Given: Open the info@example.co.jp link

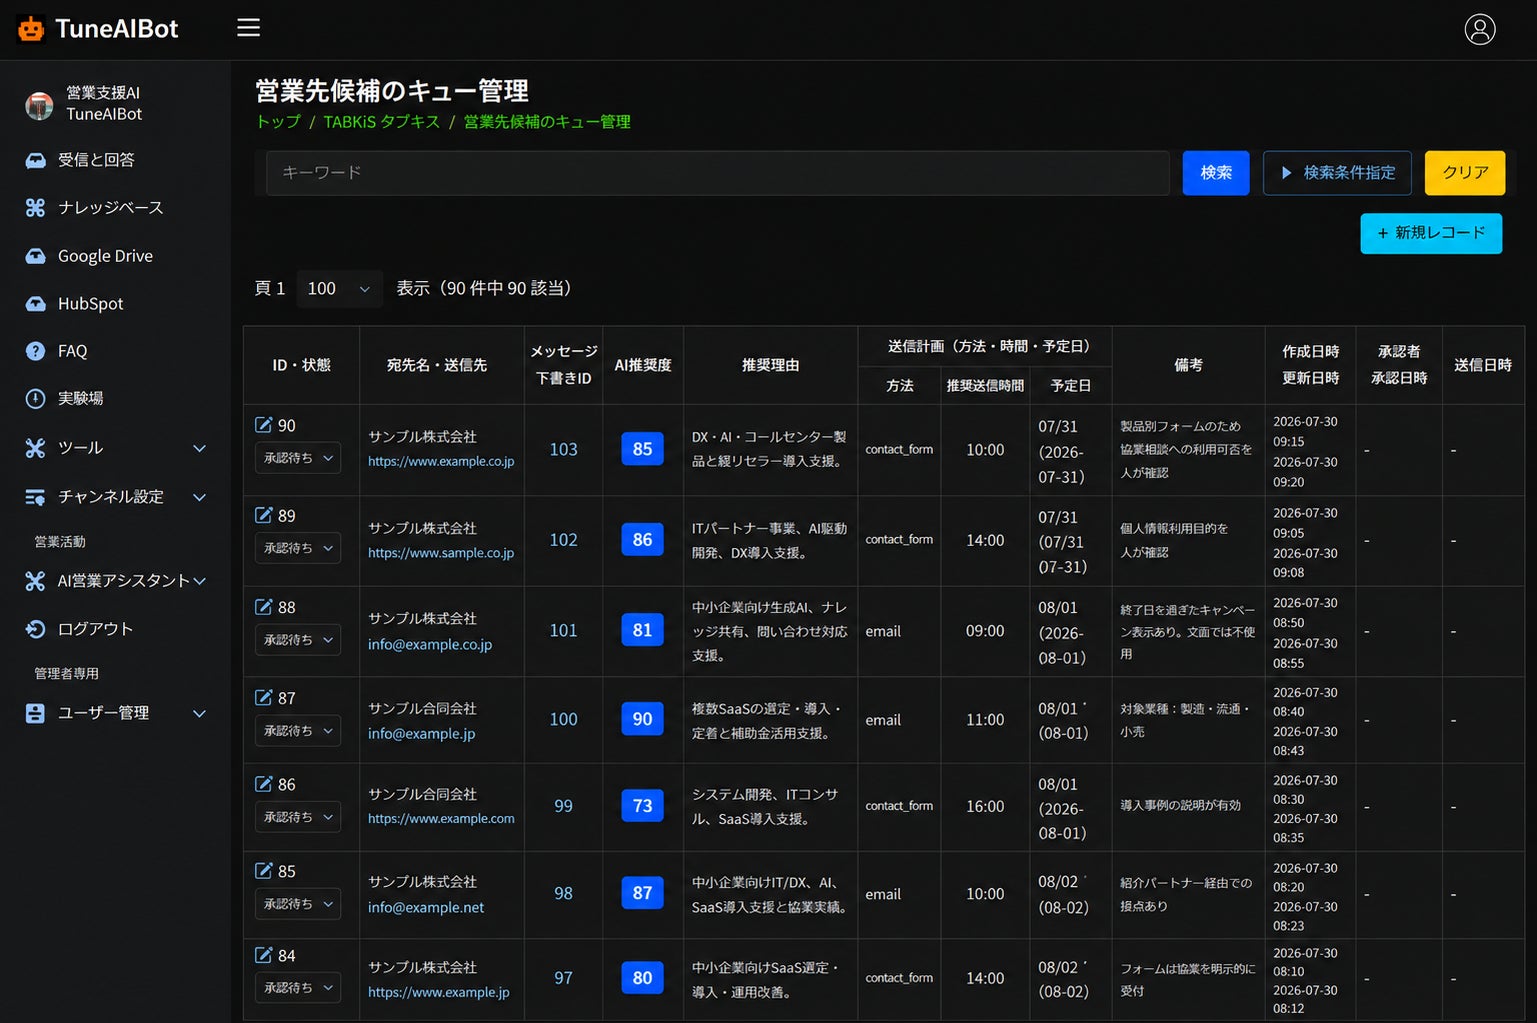Looking at the screenshot, I should (430, 645).
